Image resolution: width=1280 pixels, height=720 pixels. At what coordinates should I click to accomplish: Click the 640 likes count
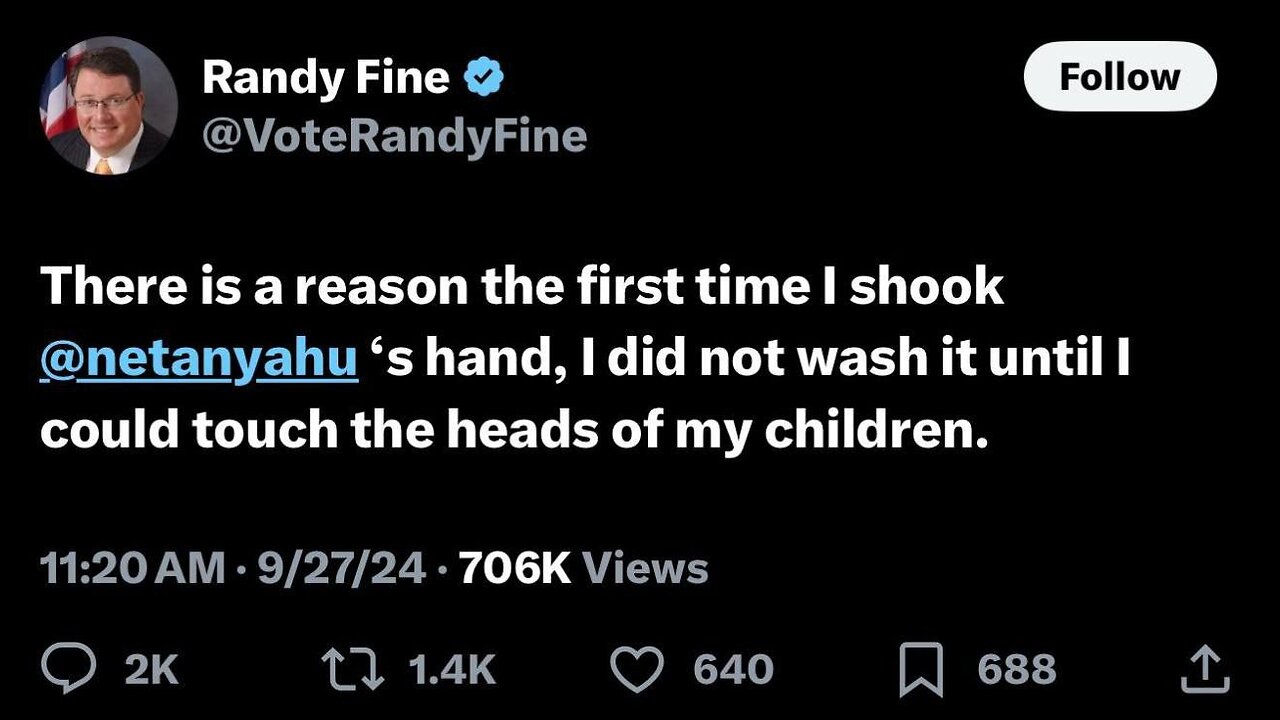(733, 669)
